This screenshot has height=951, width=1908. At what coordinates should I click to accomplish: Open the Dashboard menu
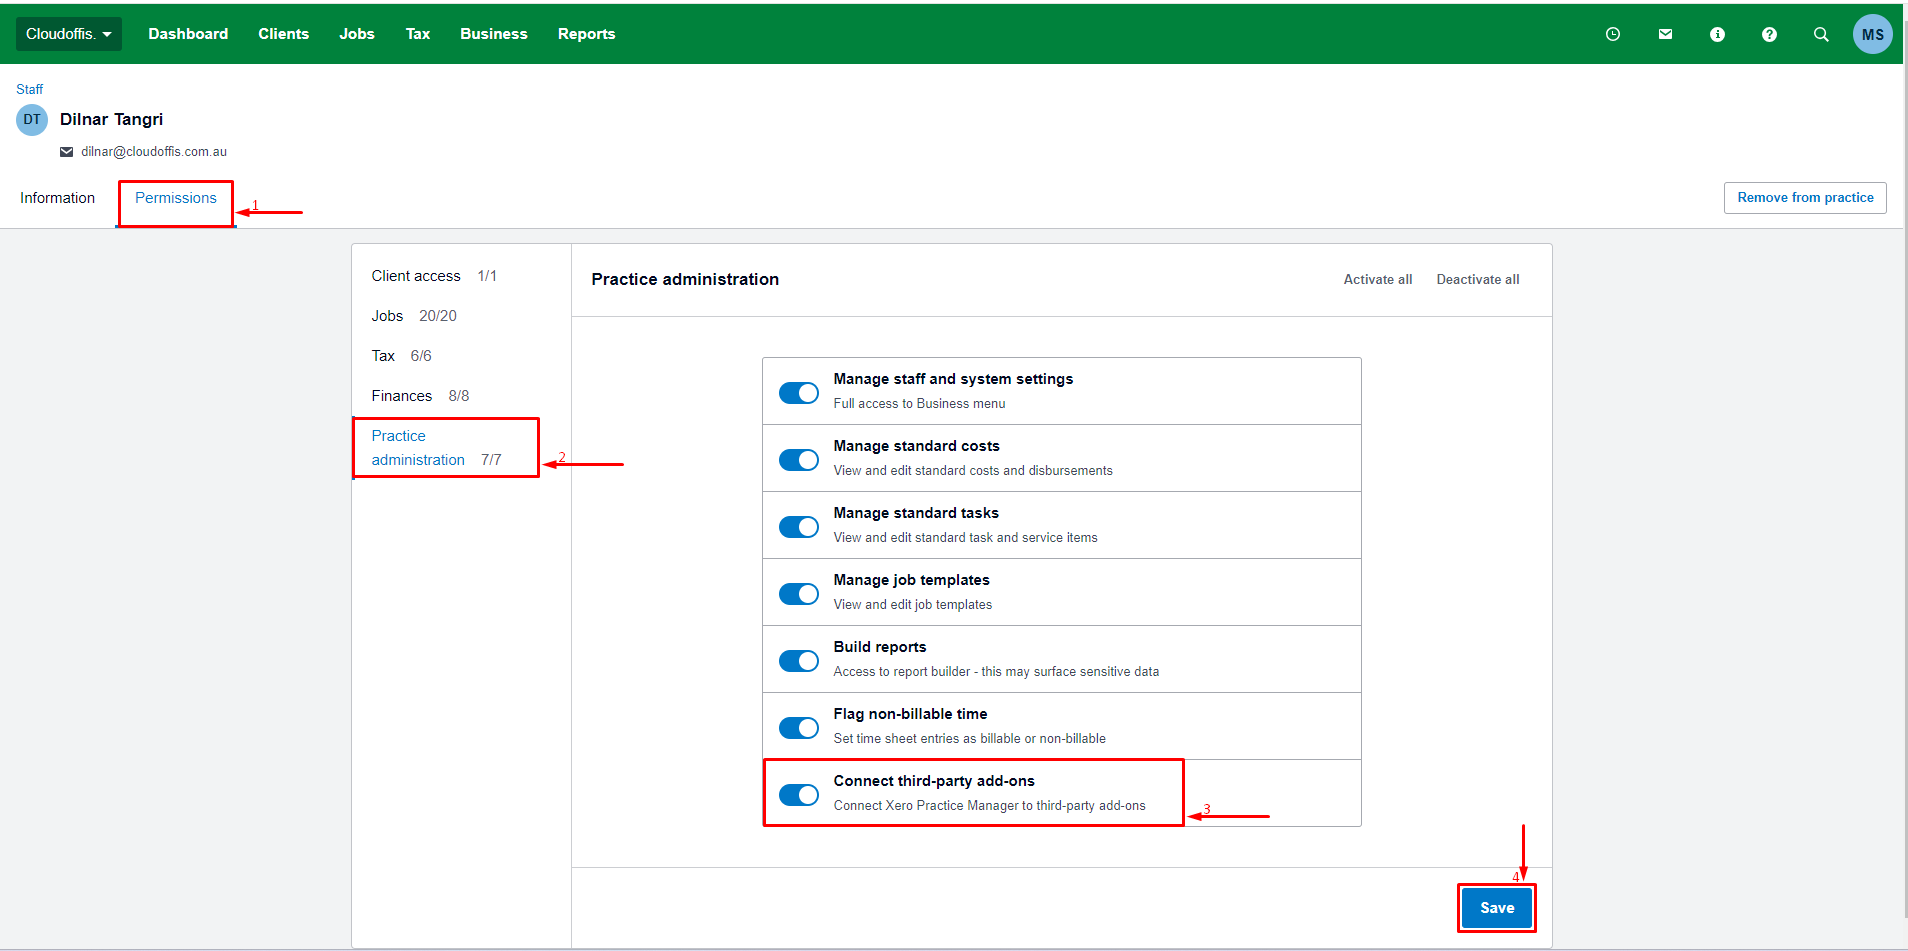(188, 34)
